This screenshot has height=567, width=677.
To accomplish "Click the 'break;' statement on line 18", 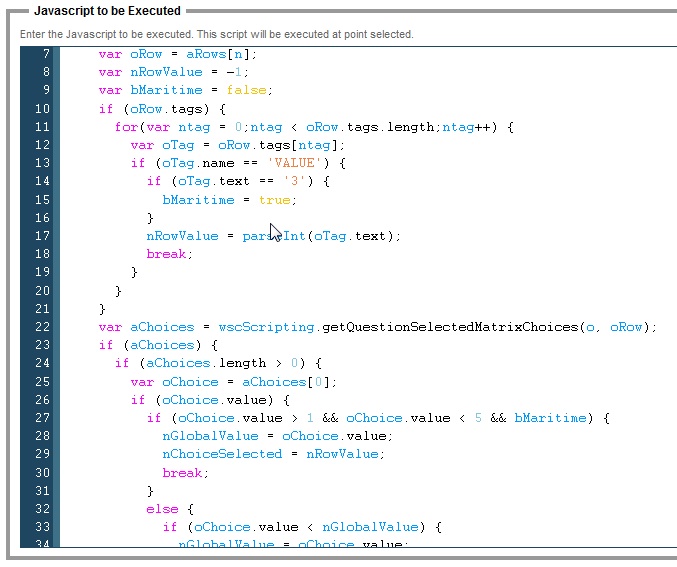I will [x=170, y=254].
